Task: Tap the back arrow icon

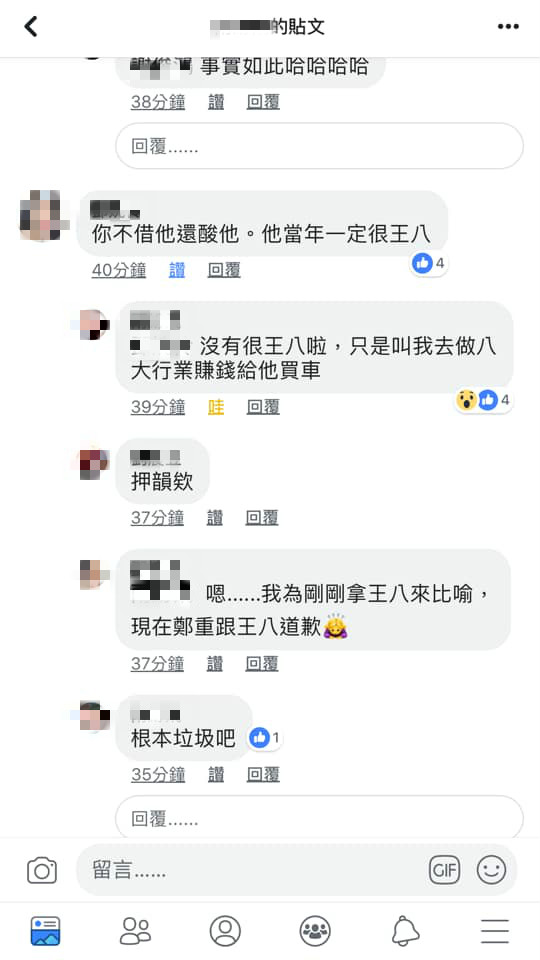Action: (31, 26)
